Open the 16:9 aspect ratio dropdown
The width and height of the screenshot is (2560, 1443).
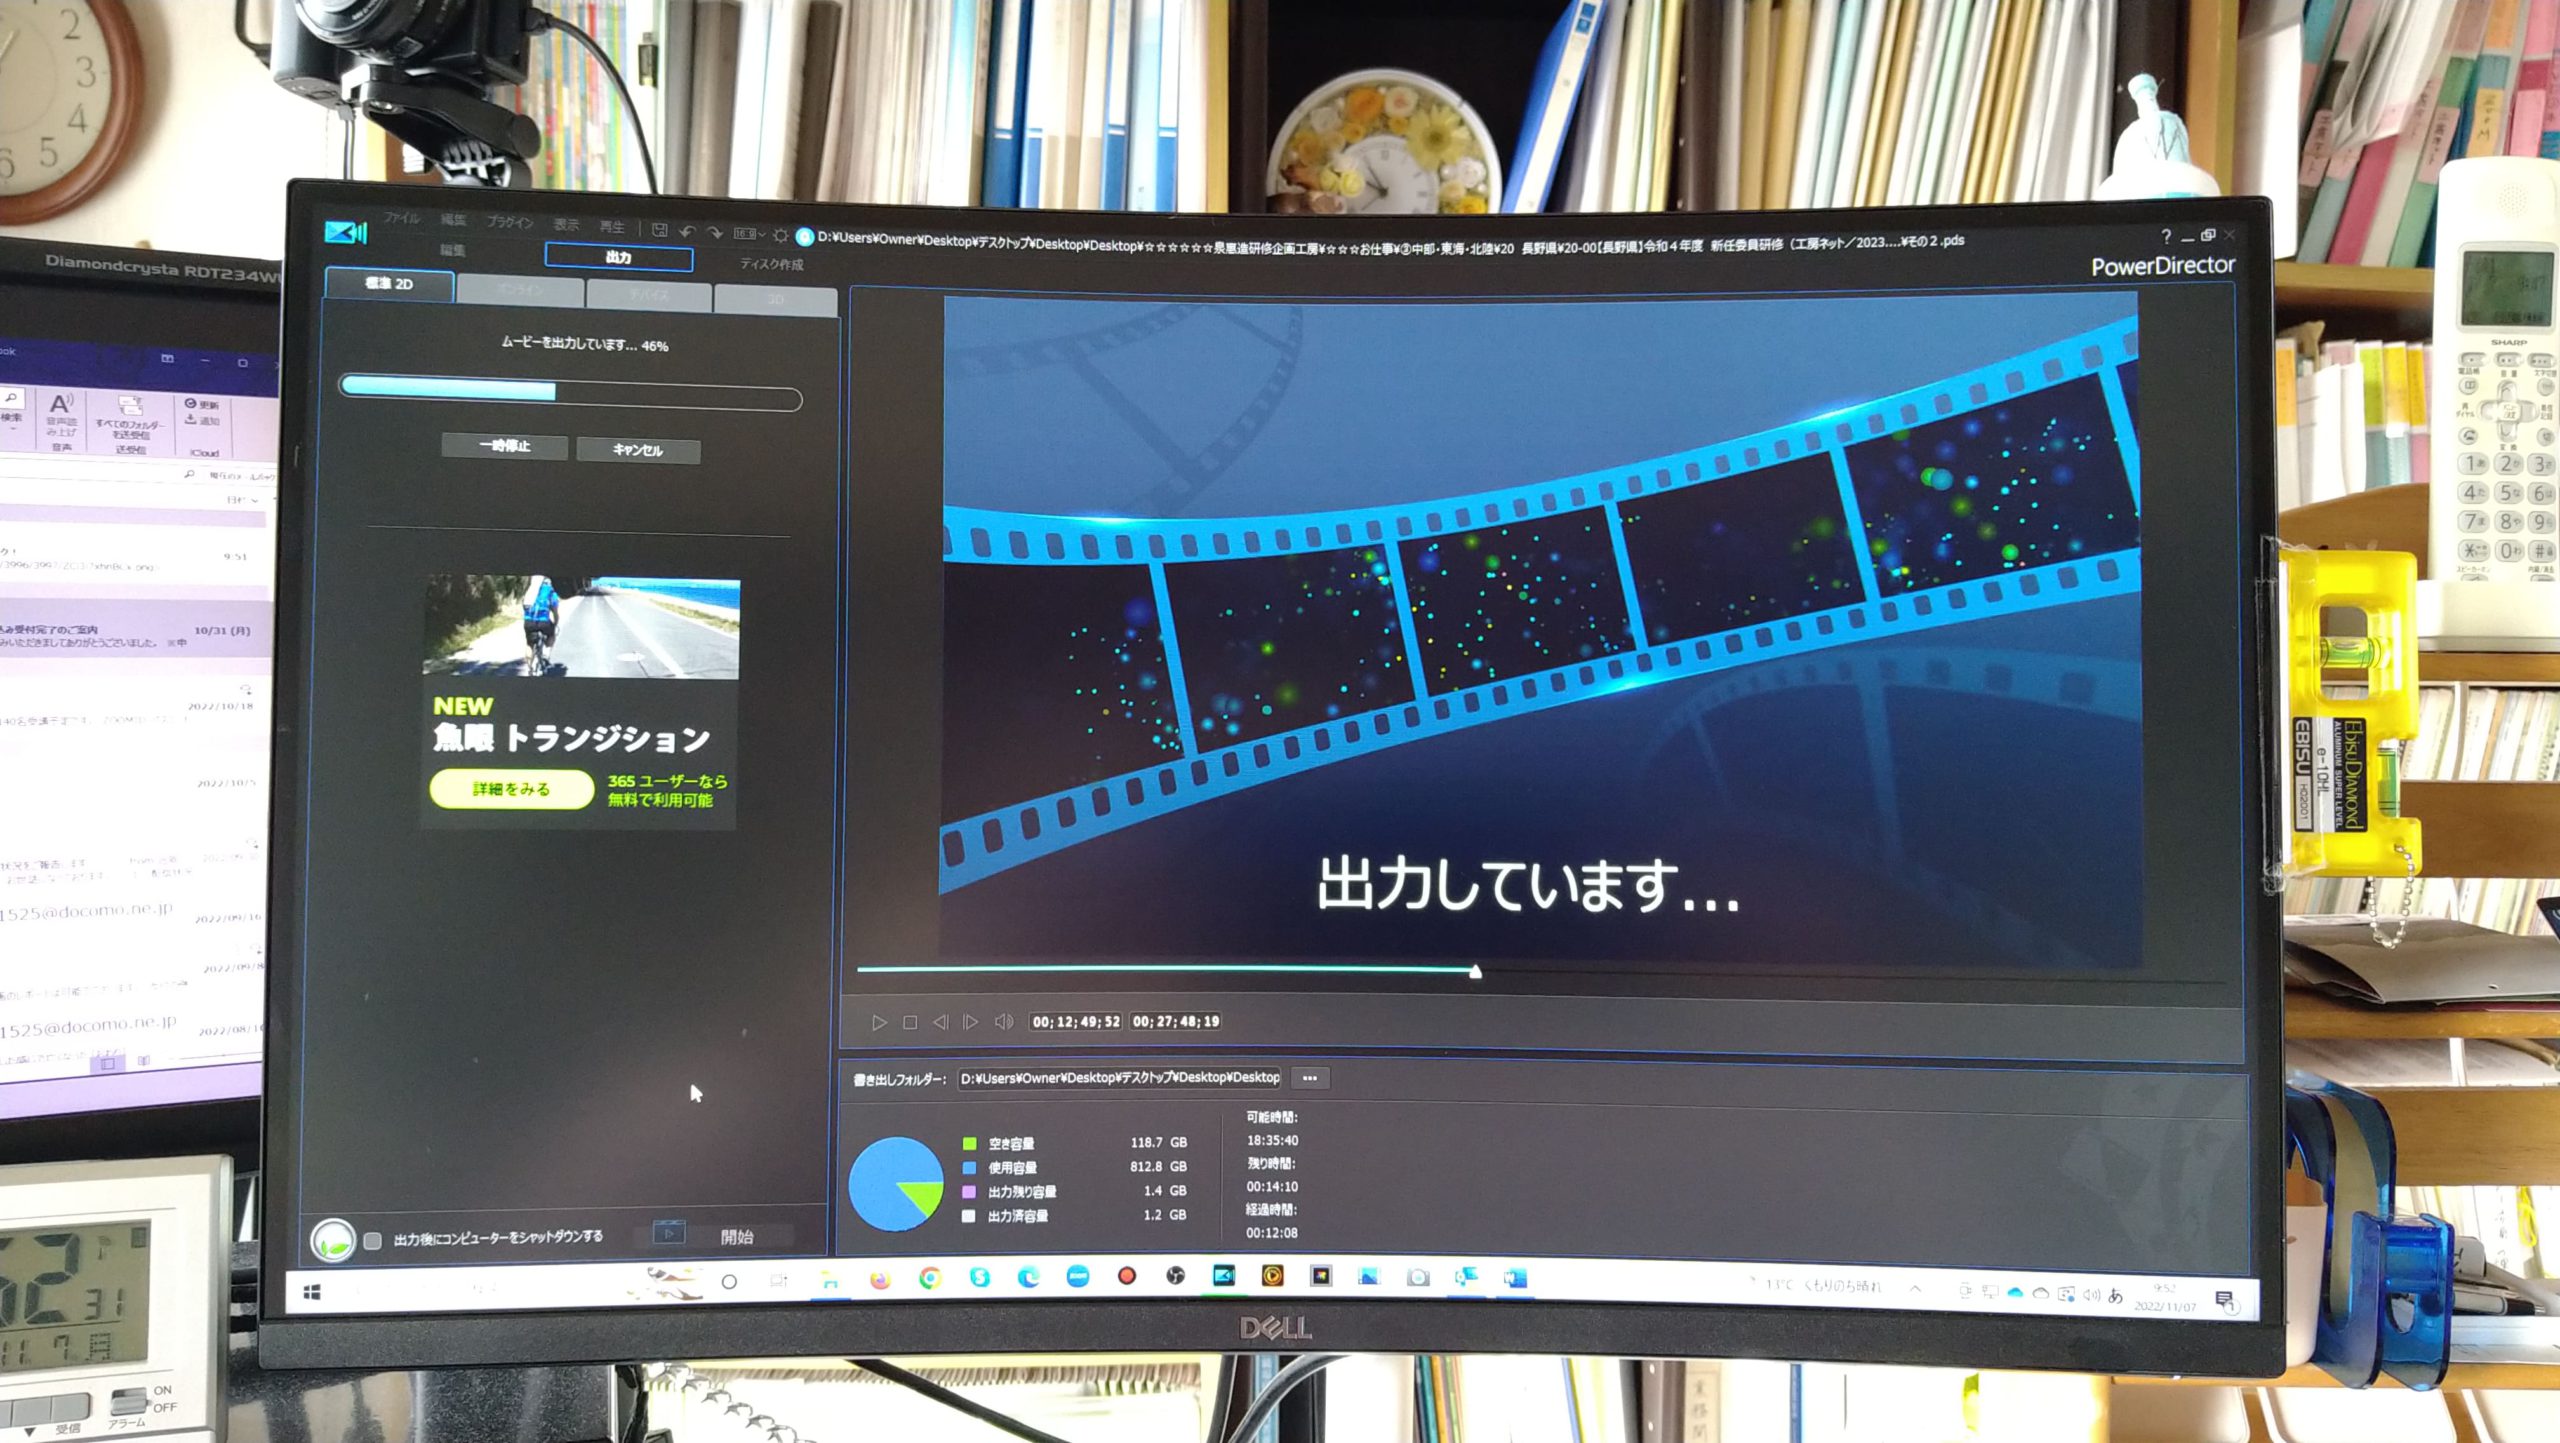pos(749,234)
